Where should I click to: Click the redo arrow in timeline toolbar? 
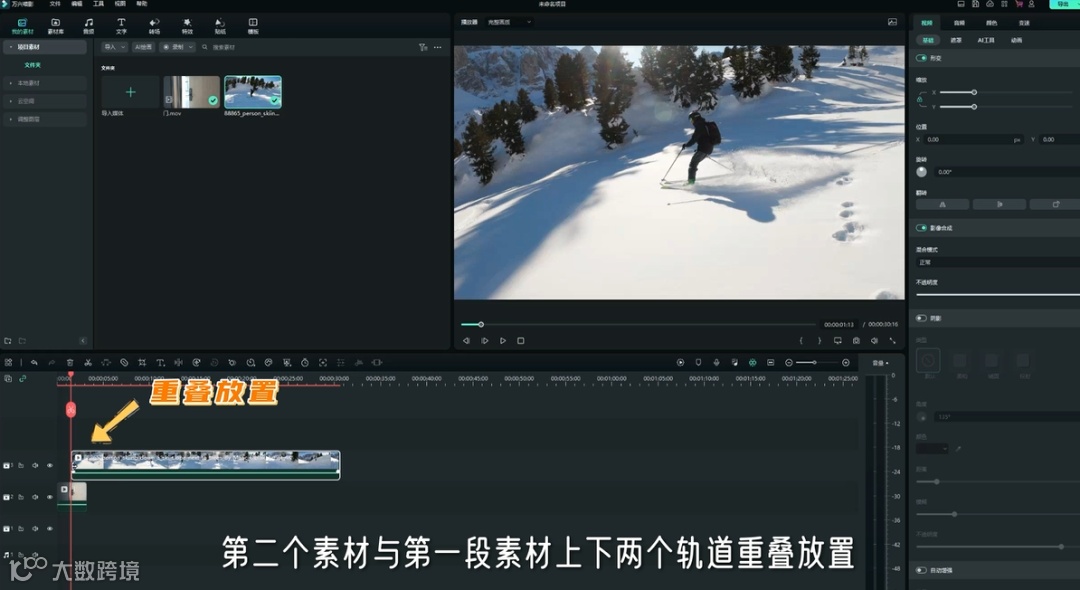52,362
